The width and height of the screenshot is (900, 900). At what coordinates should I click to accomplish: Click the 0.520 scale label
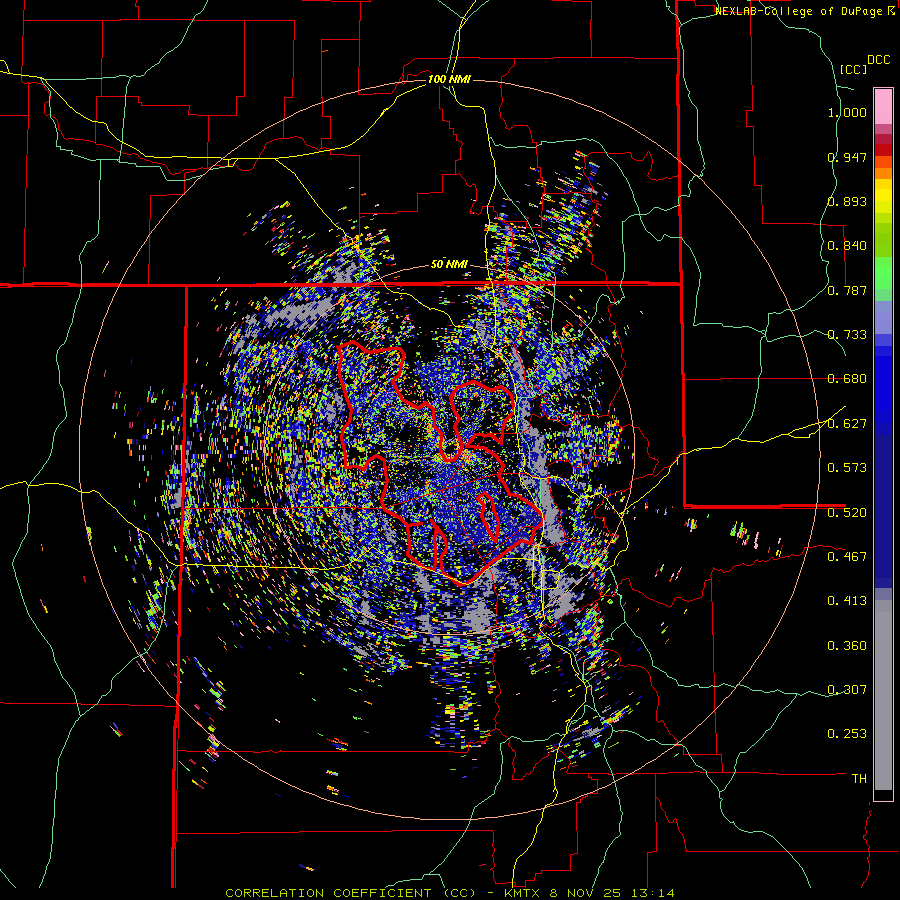pos(847,512)
